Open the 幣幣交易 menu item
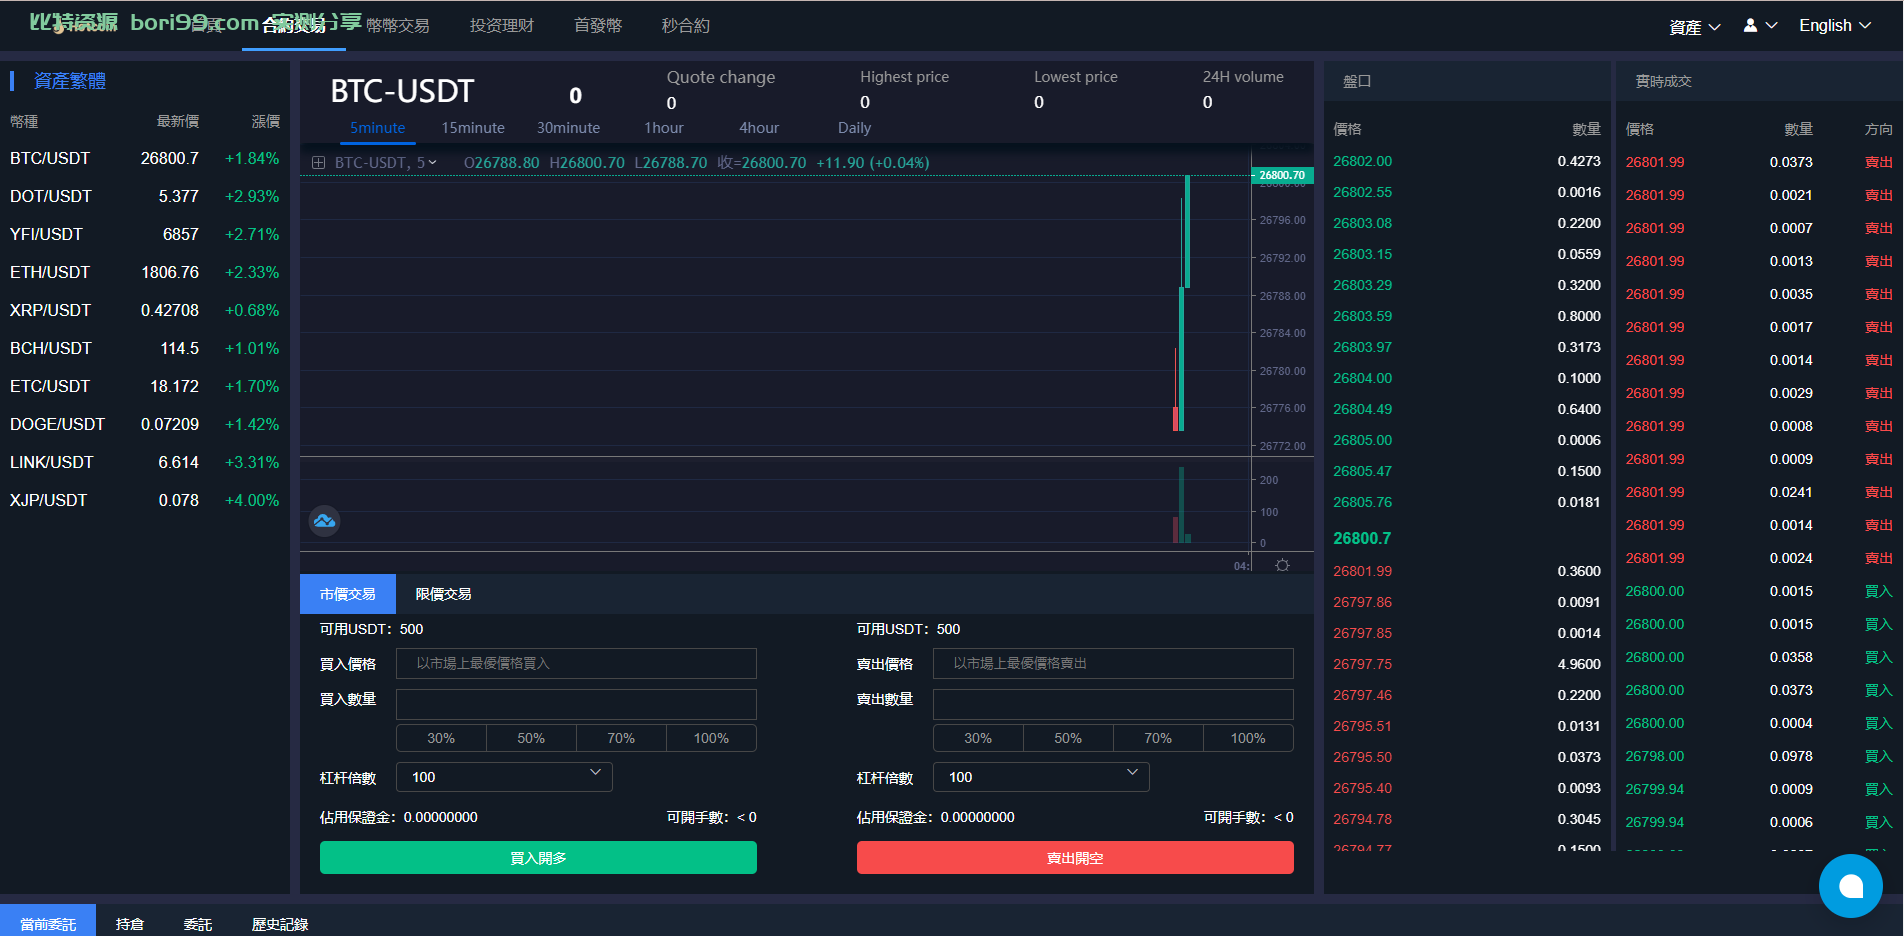Image resolution: width=1904 pixels, height=936 pixels. tap(398, 26)
